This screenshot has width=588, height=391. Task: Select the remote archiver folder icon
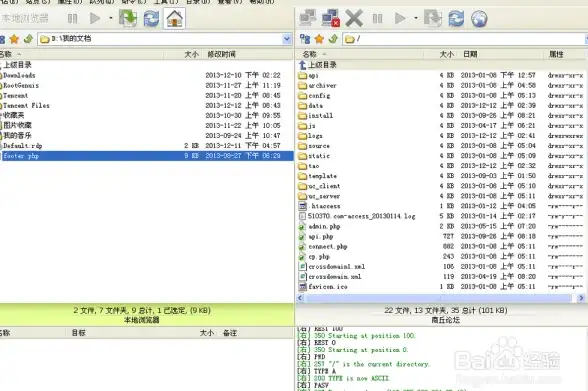click(302, 85)
